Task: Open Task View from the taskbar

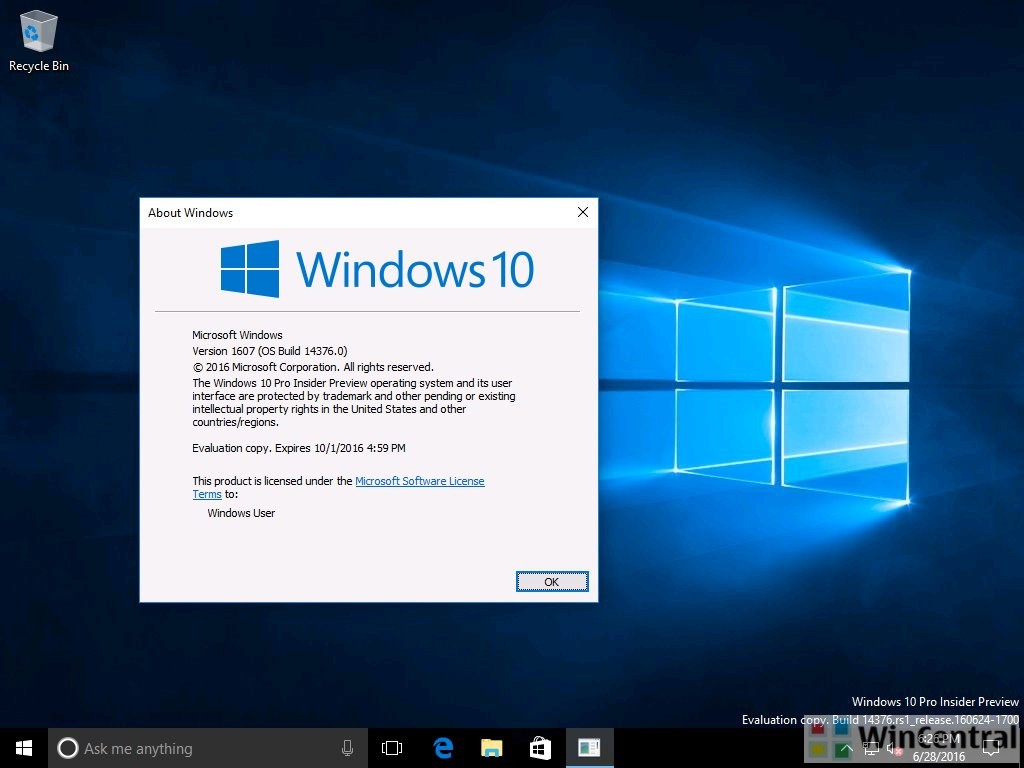Action: click(392, 748)
